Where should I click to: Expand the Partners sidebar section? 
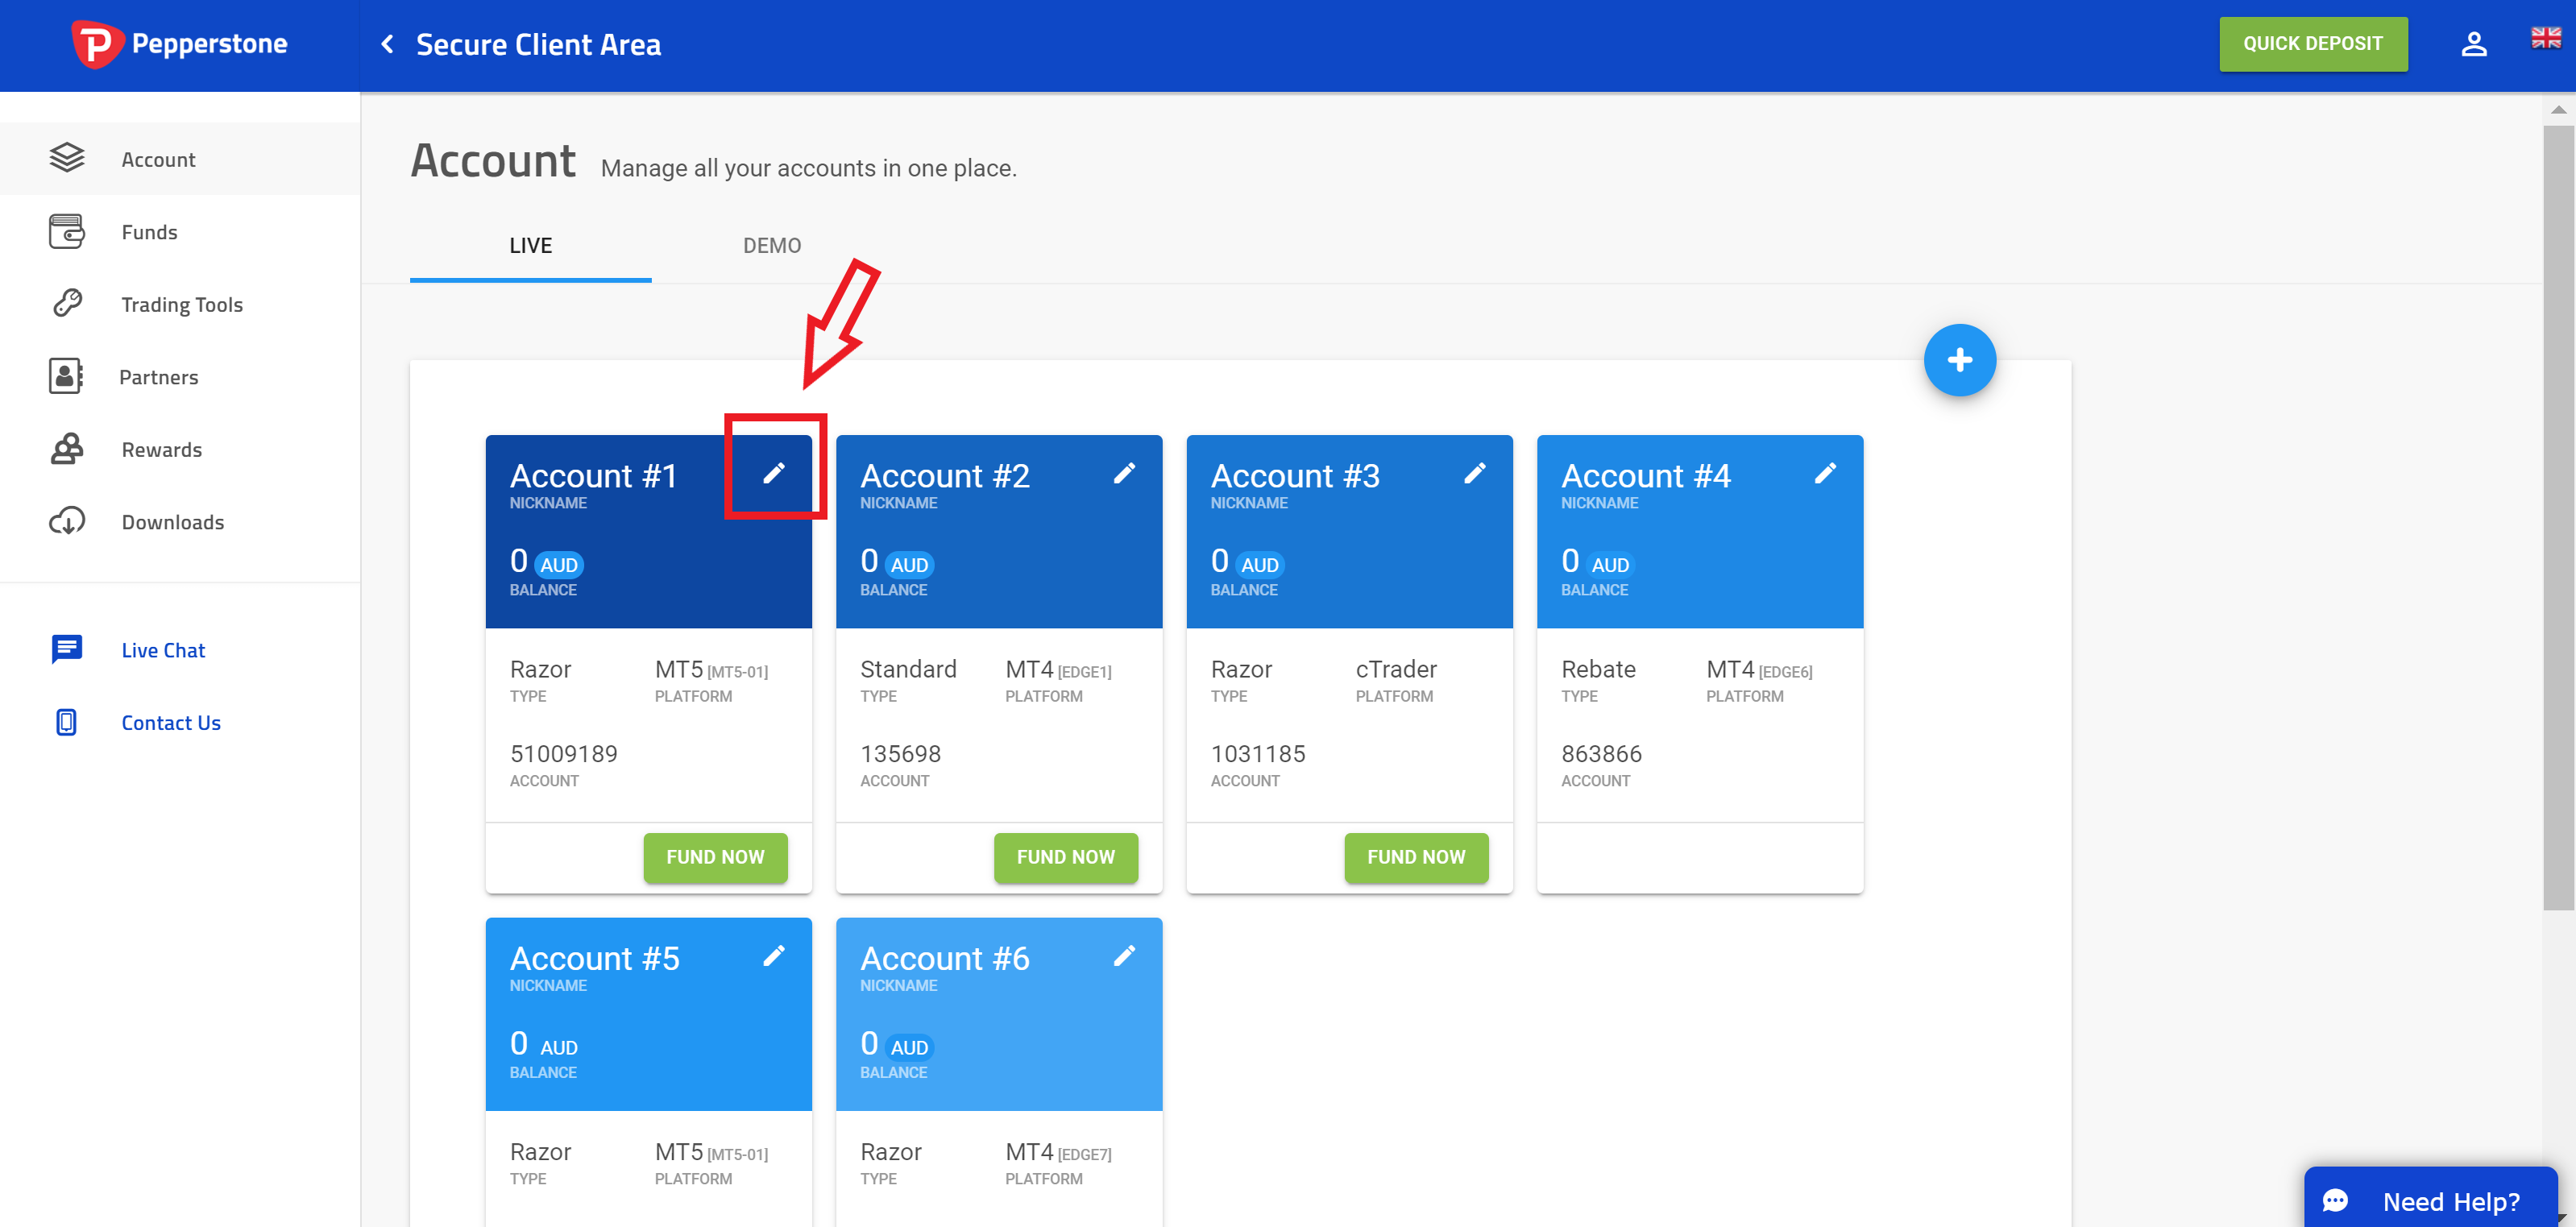160,376
